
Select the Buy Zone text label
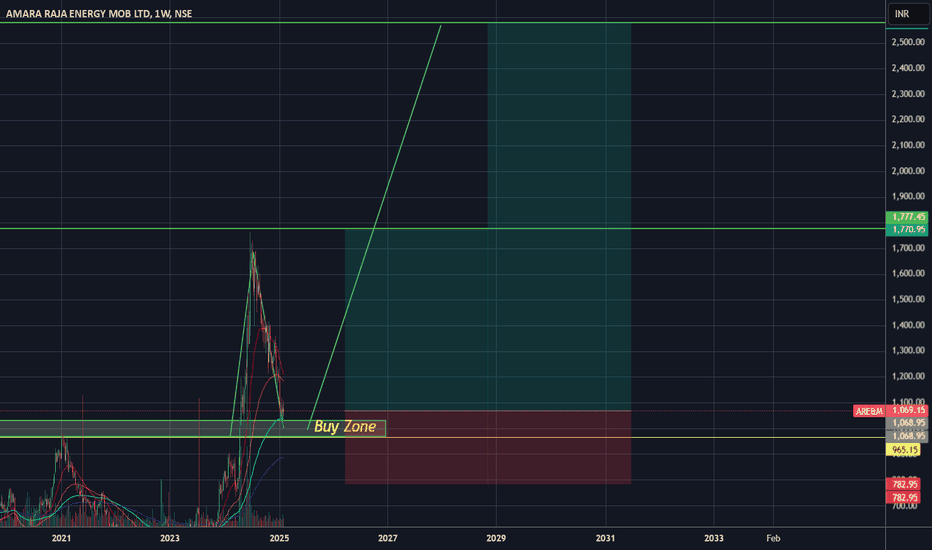coord(345,426)
